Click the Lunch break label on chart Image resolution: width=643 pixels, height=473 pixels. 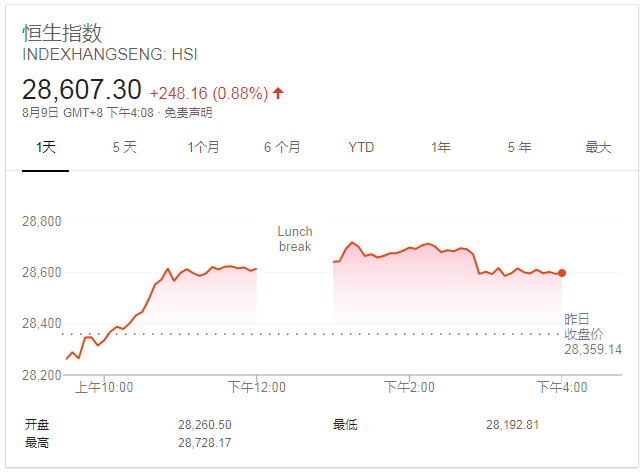pyautogui.click(x=295, y=239)
